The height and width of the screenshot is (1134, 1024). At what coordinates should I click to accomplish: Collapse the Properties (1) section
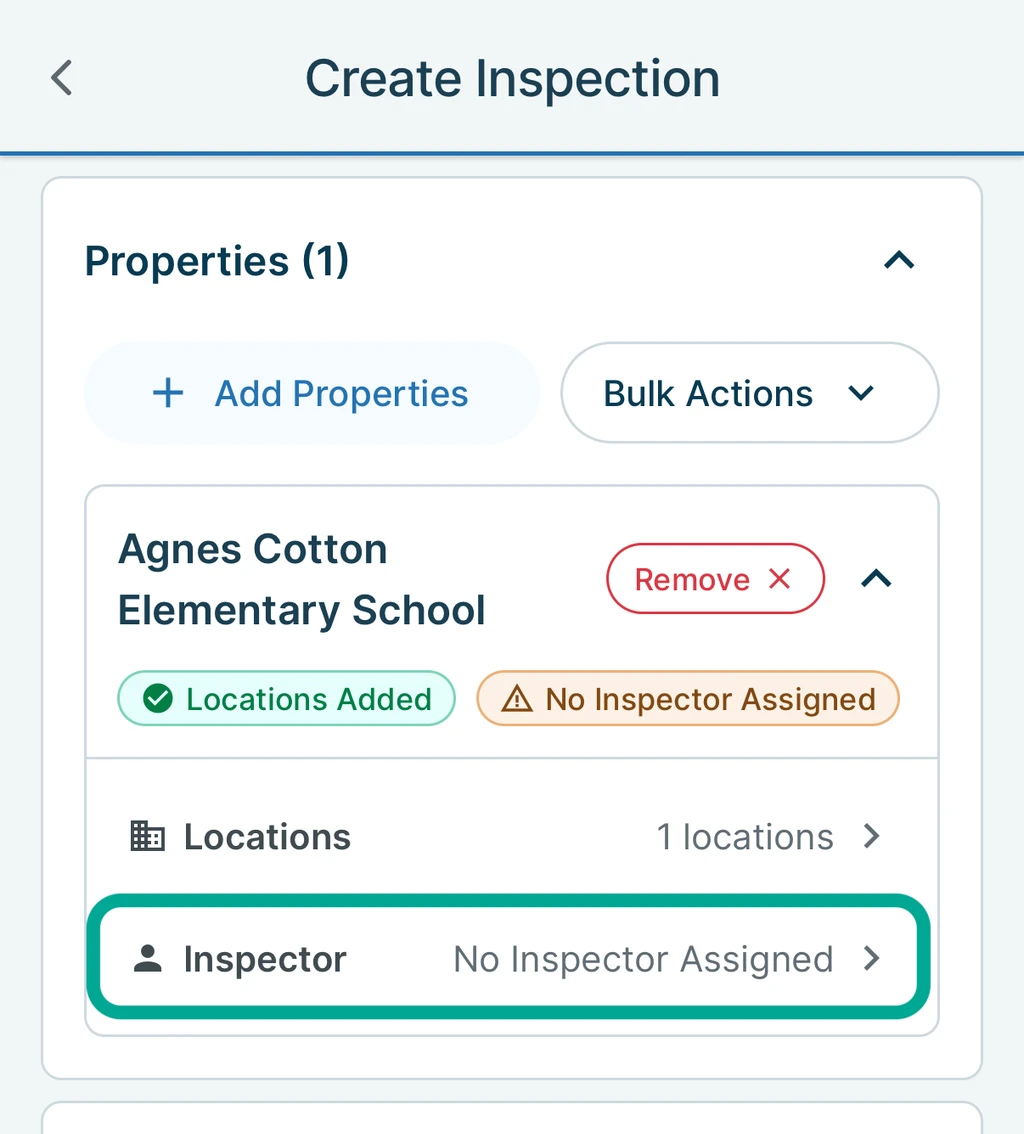click(x=900, y=260)
